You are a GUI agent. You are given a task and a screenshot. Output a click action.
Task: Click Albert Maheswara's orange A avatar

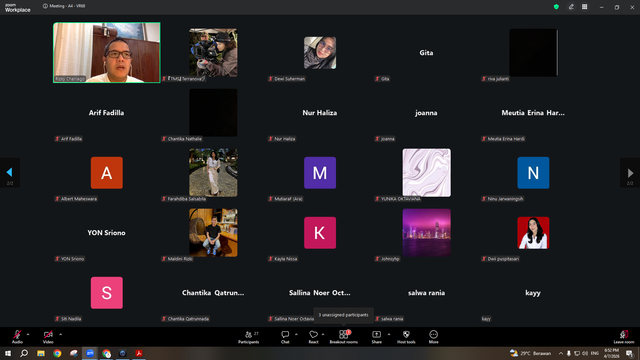107,173
